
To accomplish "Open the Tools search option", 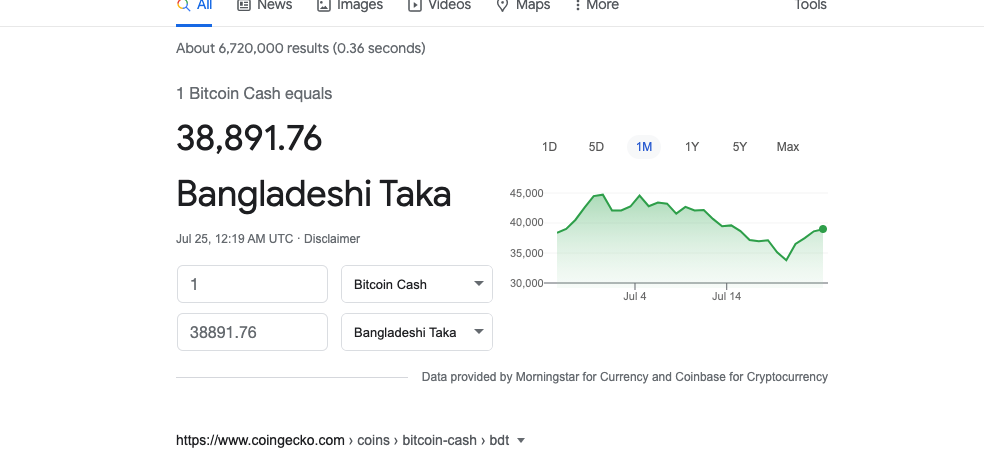I will [x=810, y=5].
